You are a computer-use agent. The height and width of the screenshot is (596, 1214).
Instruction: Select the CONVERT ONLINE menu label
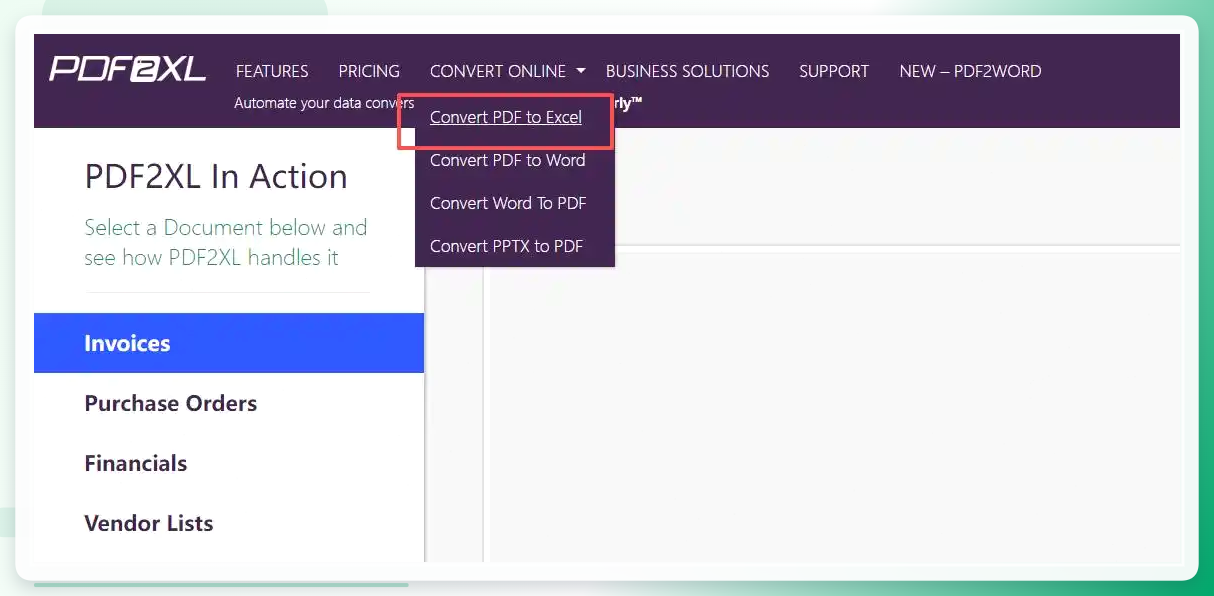pos(498,71)
